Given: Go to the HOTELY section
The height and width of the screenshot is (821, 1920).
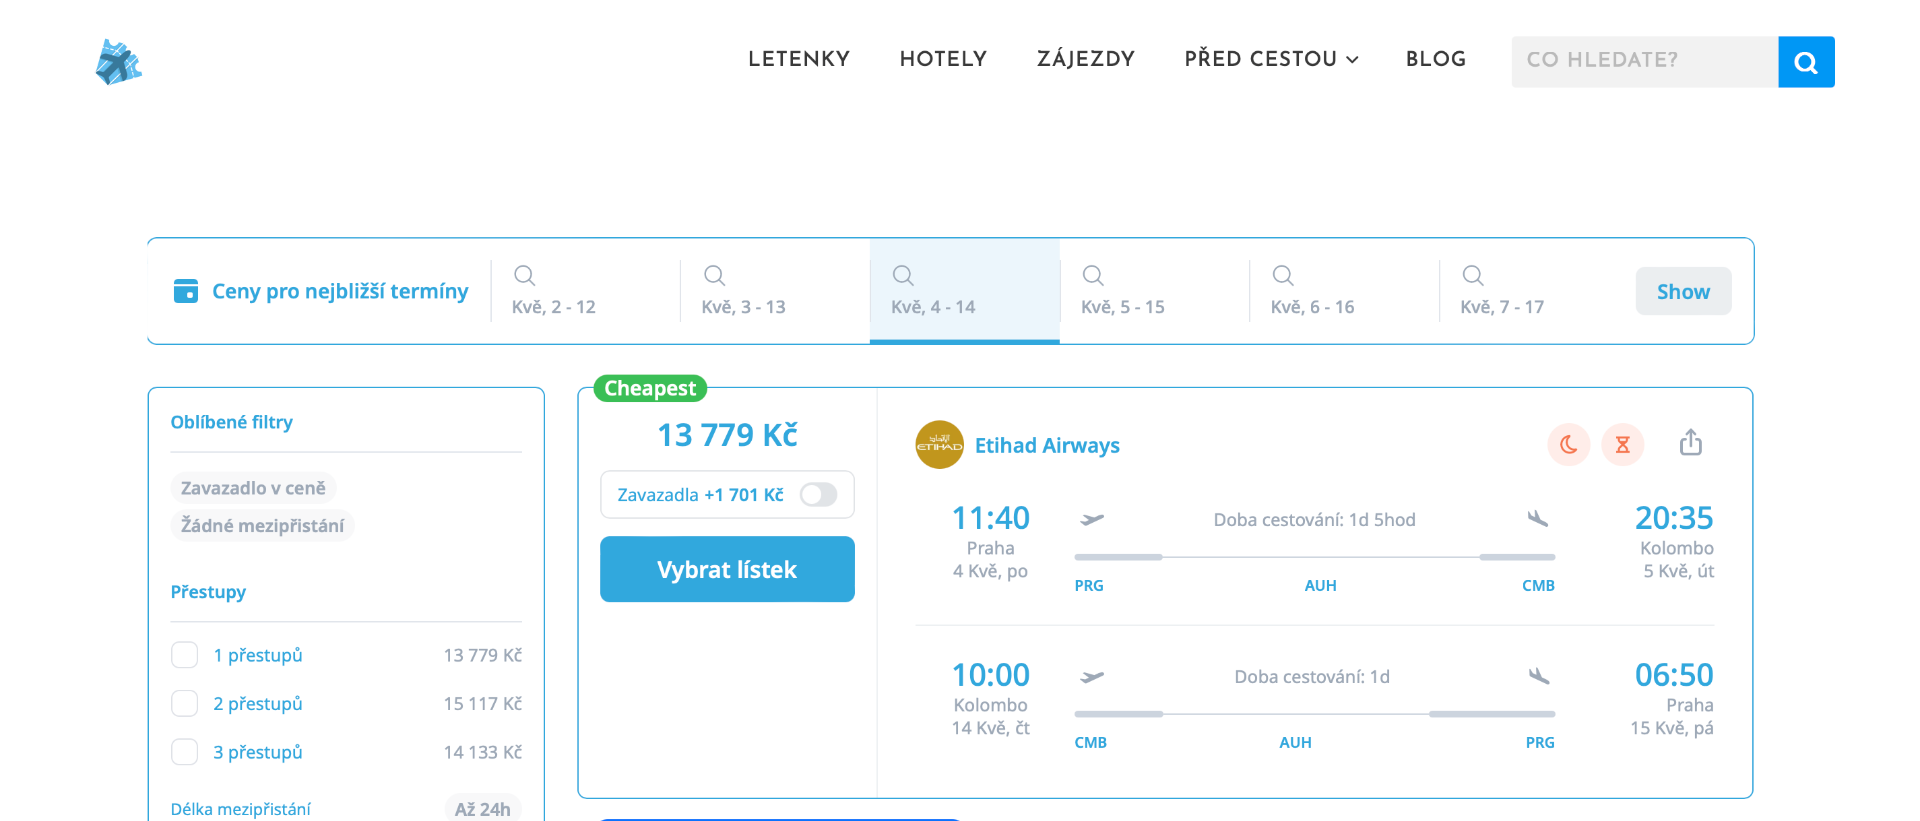Looking at the screenshot, I should [943, 60].
